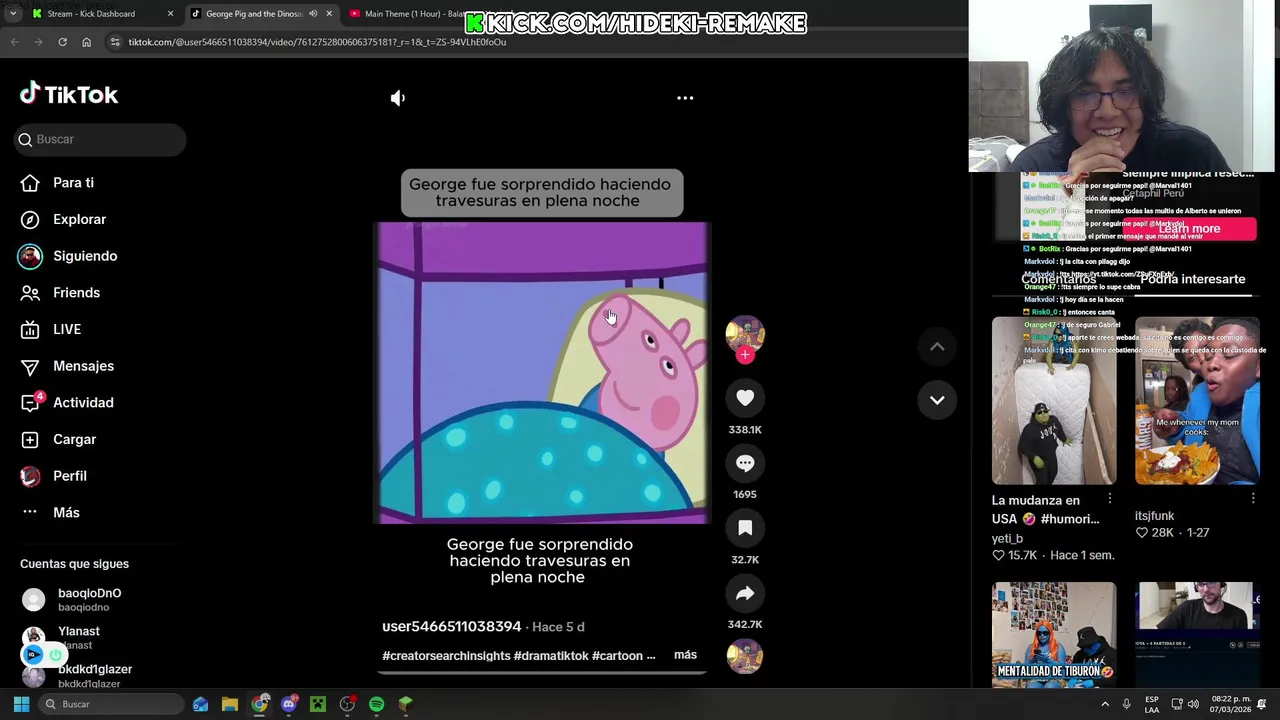The width and height of the screenshot is (1280, 720).
Task: Open the Perfil page
Action: click(x=54, y=476)
